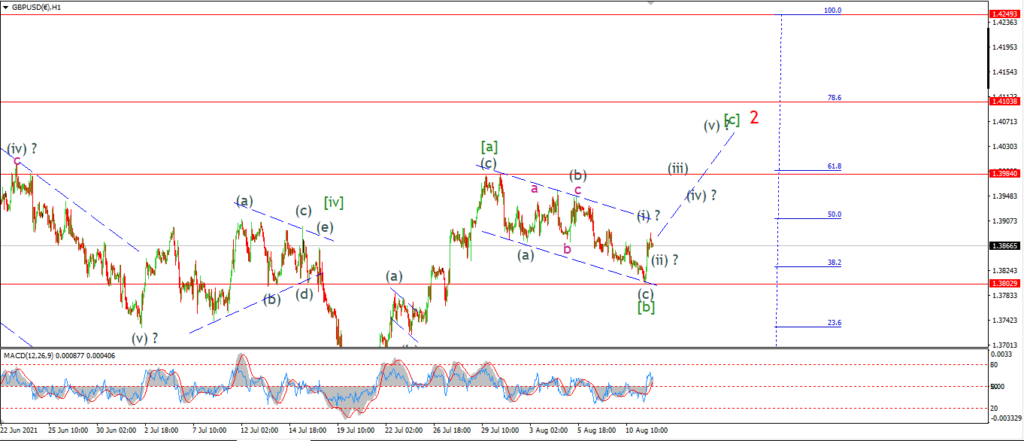The width and height of the screenshot is (1024, 441).
Task: Select the red 1.39840 price label
Action: (x=1005, y=174)
